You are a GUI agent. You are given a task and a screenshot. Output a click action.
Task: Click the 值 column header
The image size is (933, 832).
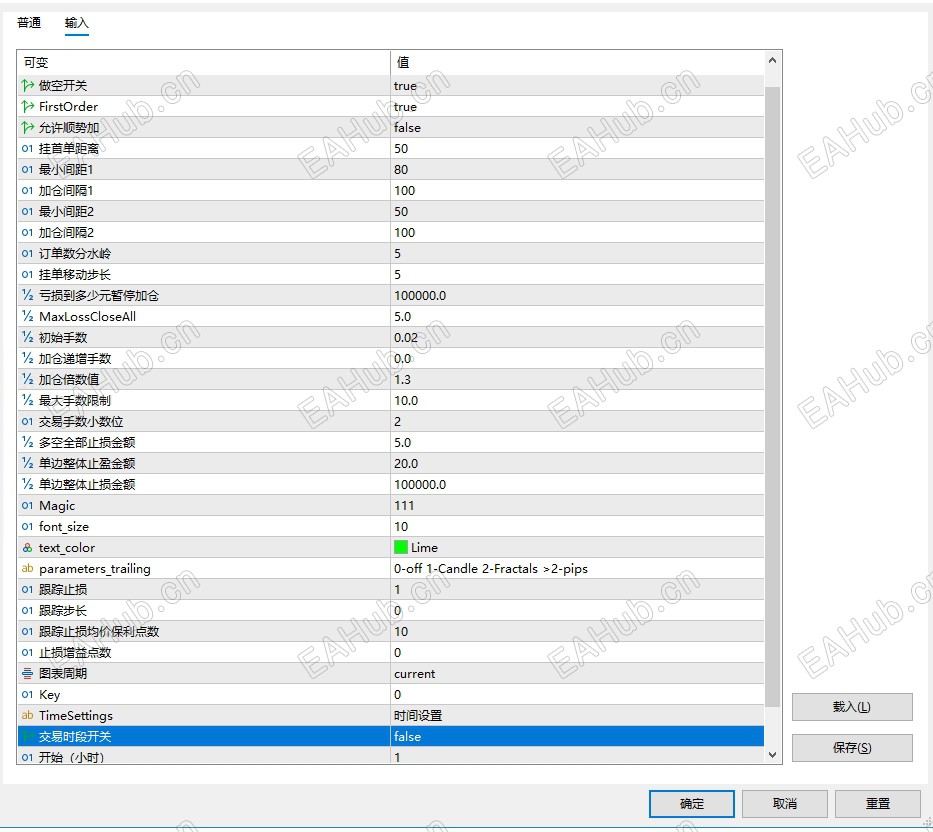(577, 62)
